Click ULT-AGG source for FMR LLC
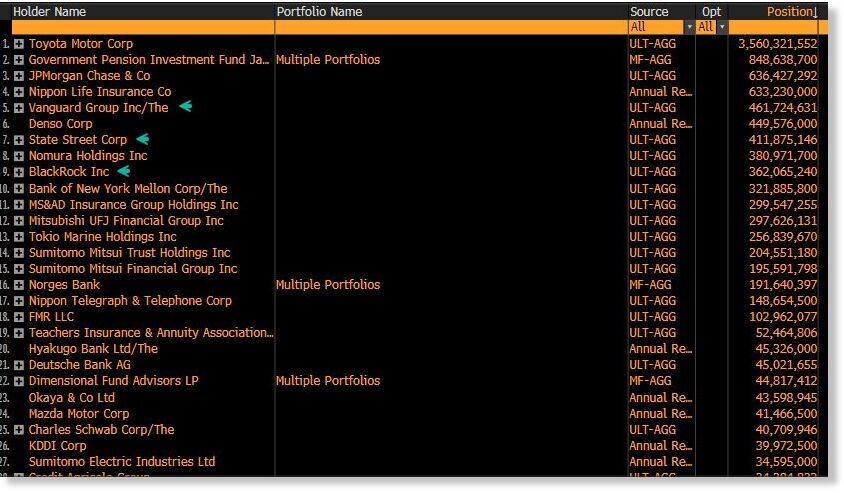This screenshot has width=844, height=493. pos(652,317)
